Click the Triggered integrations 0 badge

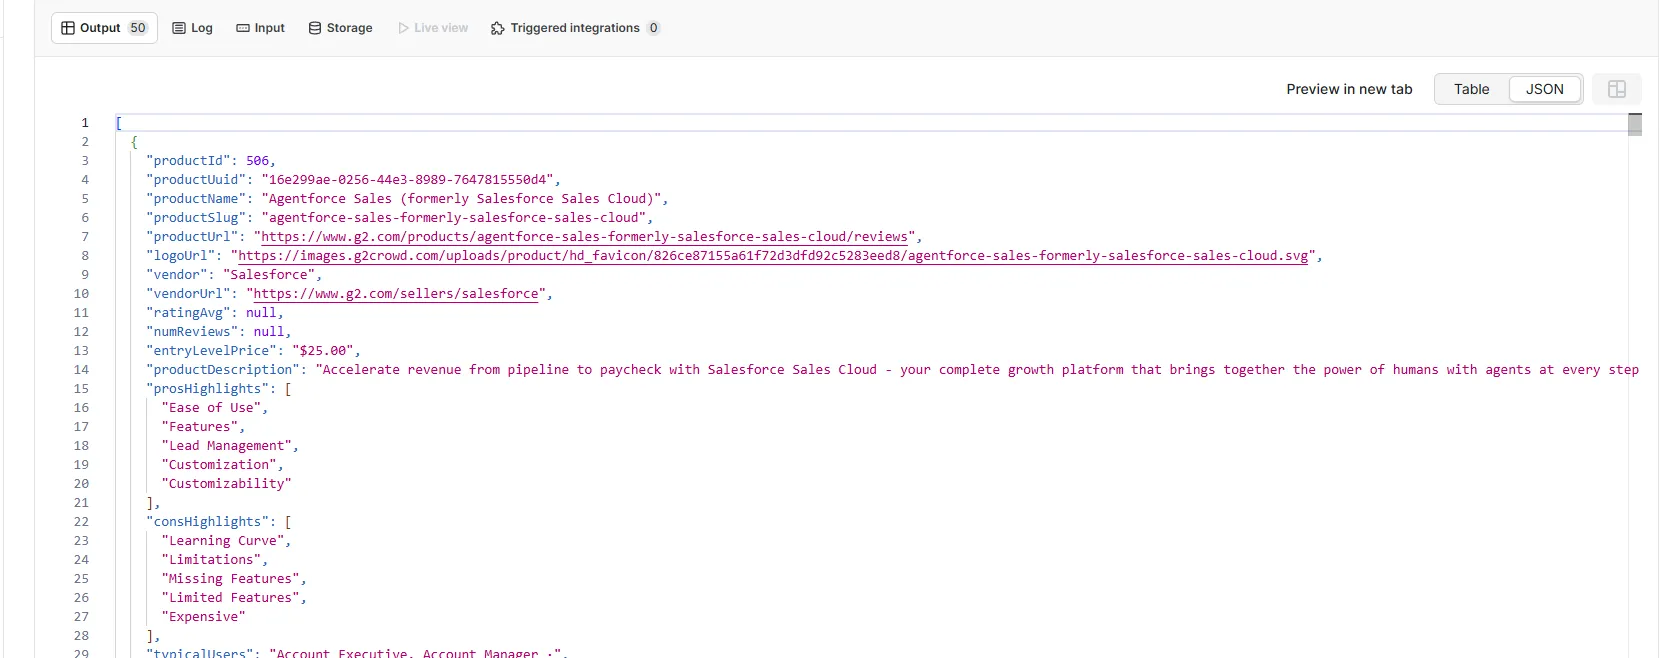tap(653, 28)
